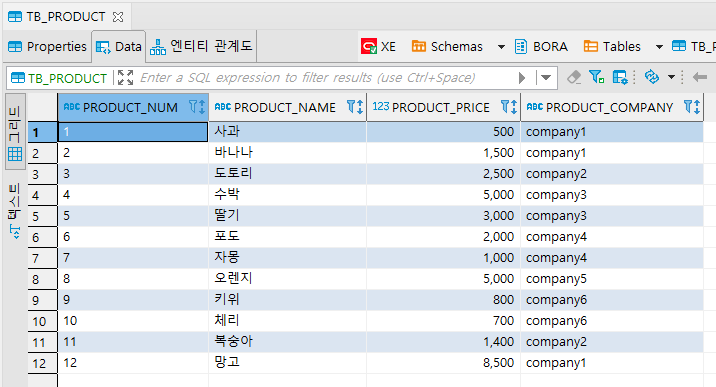The height and width of the screenshot is (387, 716).
Task: Open the refresh options dropdown arrow
Action: tap(671, 77)
